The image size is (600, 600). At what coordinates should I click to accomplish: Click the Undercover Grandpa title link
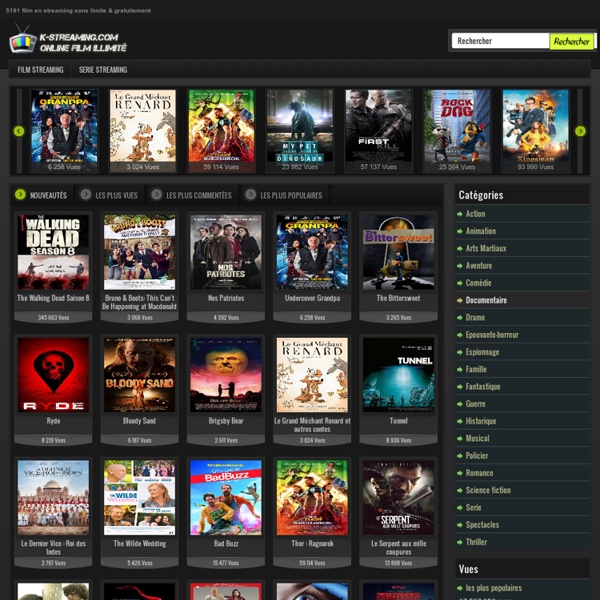point(312,298)
